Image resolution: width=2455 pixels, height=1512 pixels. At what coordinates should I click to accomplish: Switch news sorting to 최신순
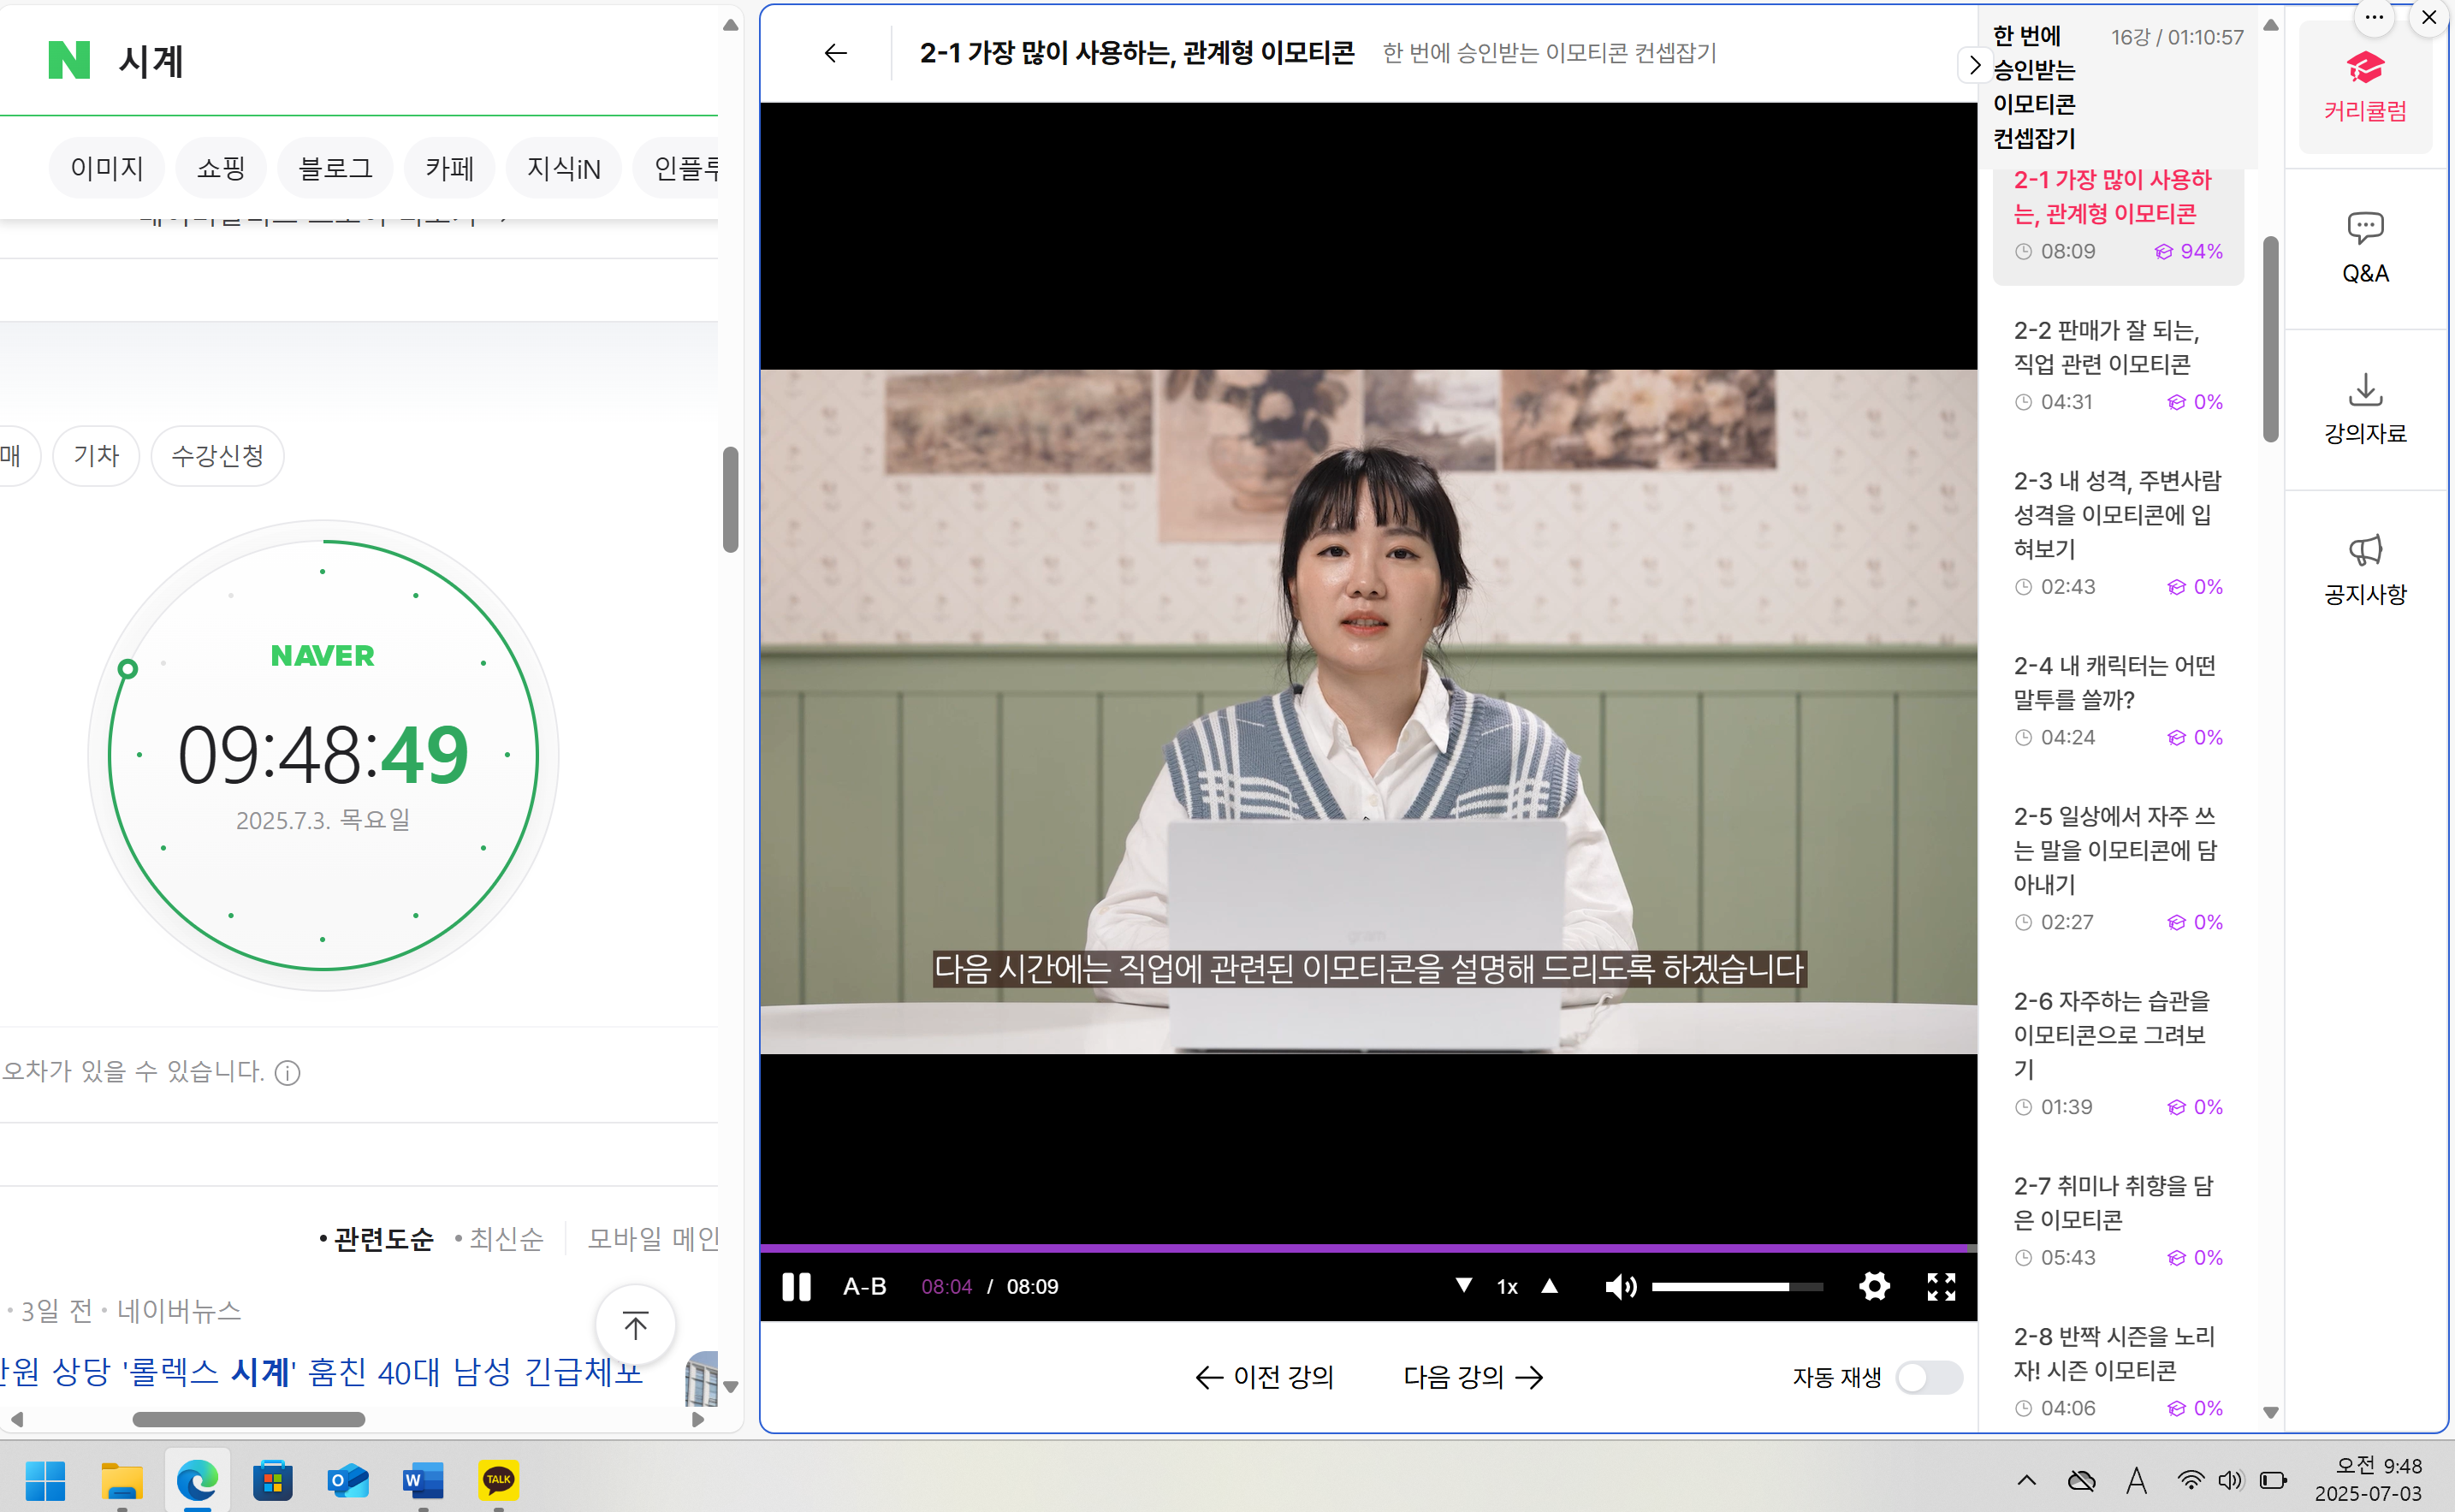point(506,1239)
